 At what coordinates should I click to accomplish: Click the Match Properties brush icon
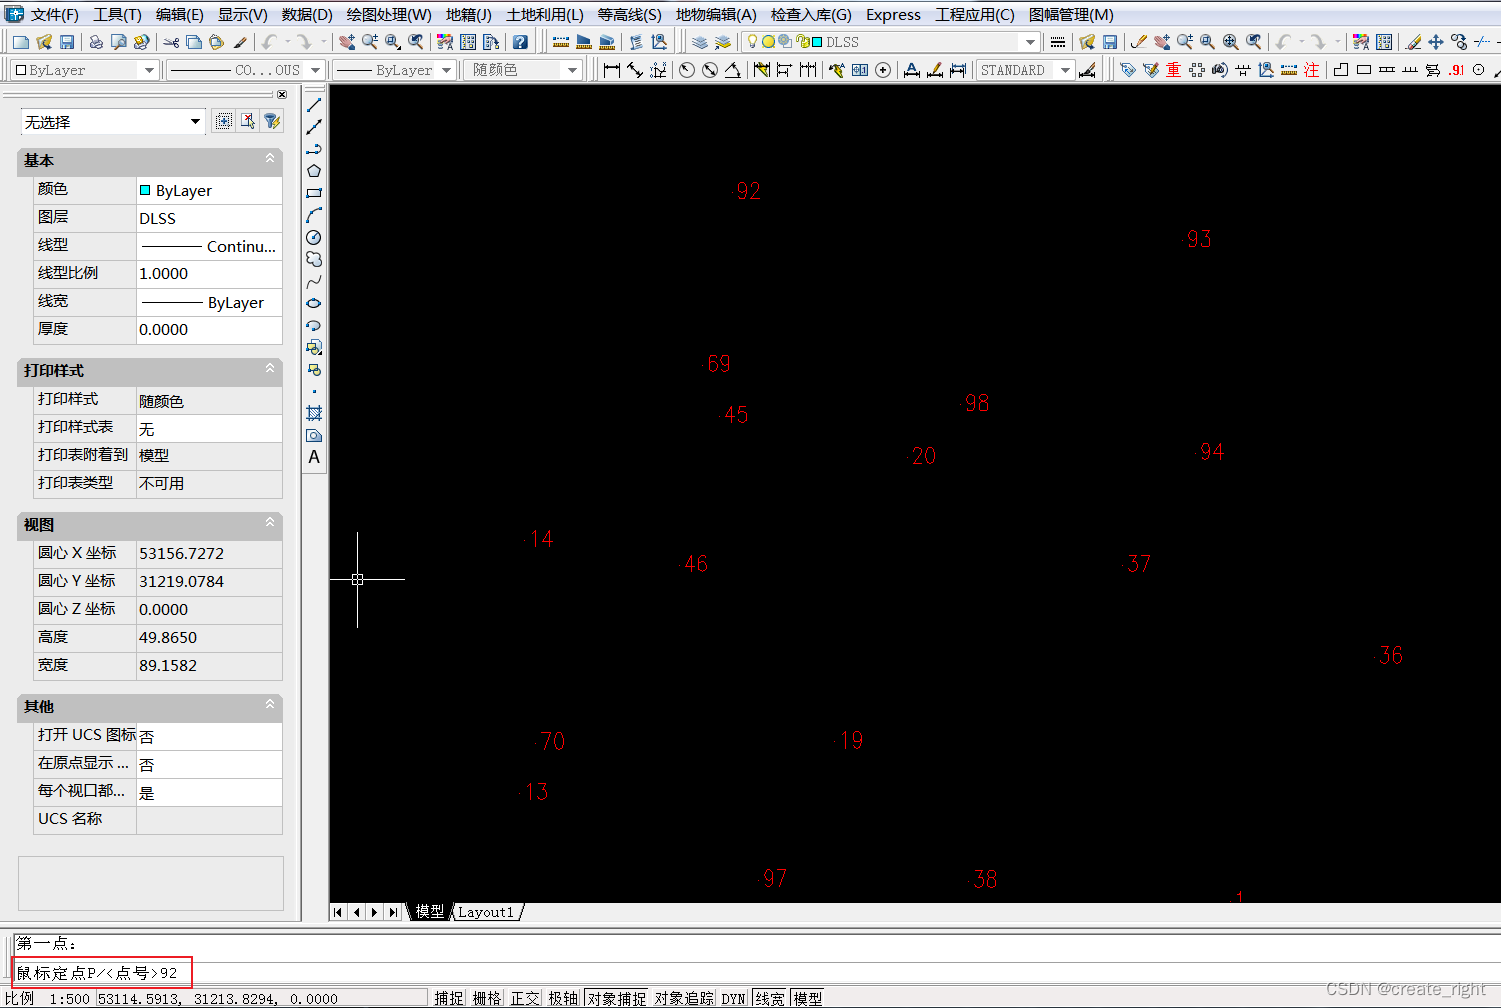tap(240, 42)
